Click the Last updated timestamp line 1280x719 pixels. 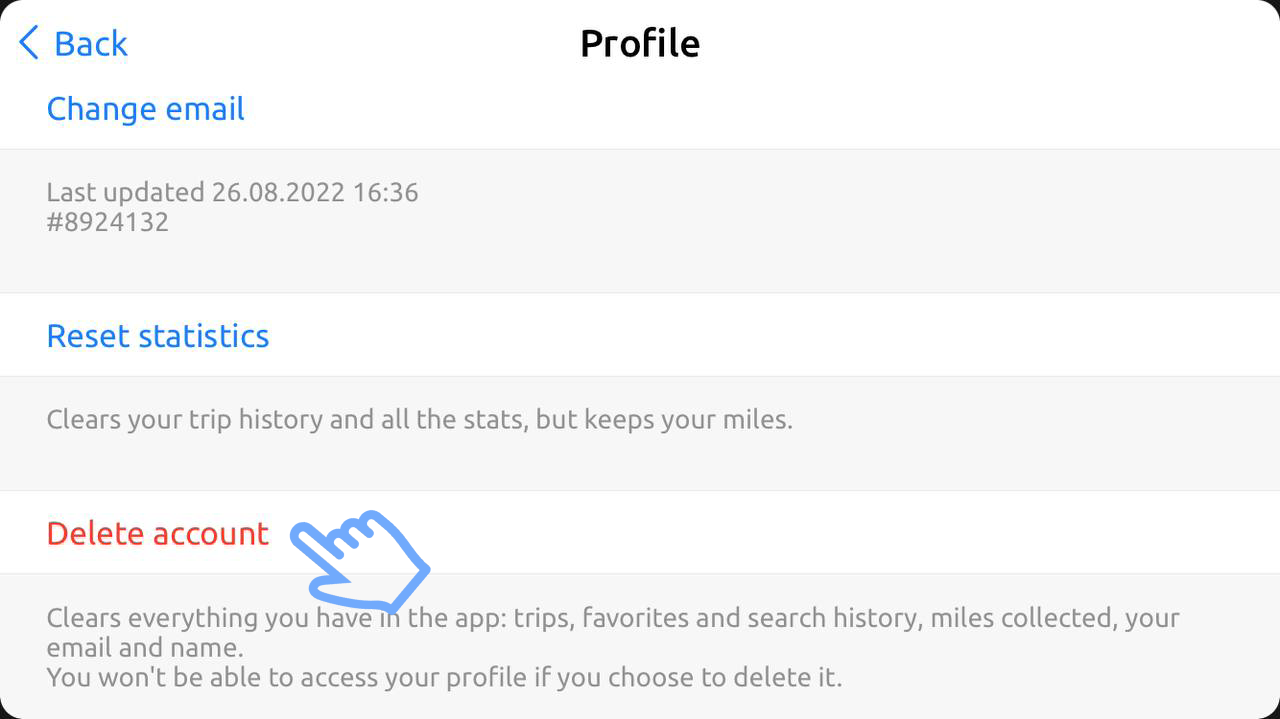[x=232, y=192]
